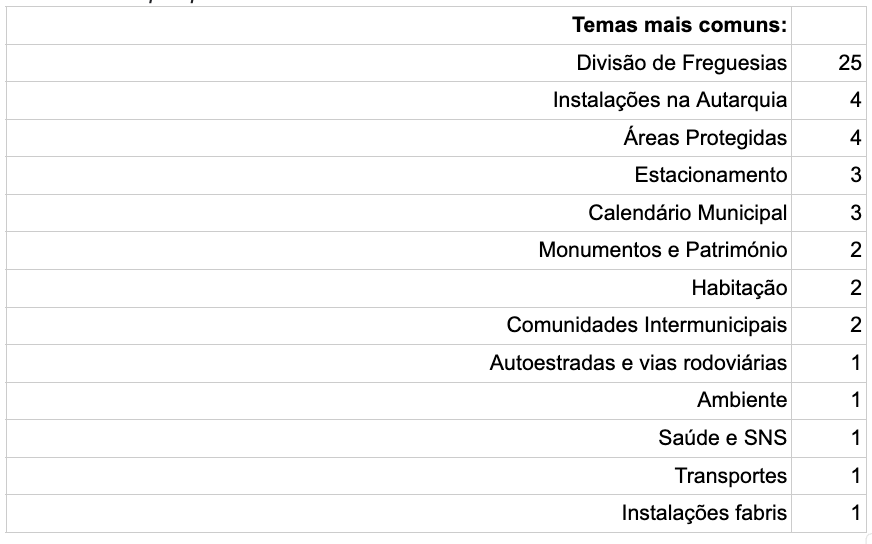Click the 'Monumentos e Património' cell
872x544 pixels.
[663, 251]
